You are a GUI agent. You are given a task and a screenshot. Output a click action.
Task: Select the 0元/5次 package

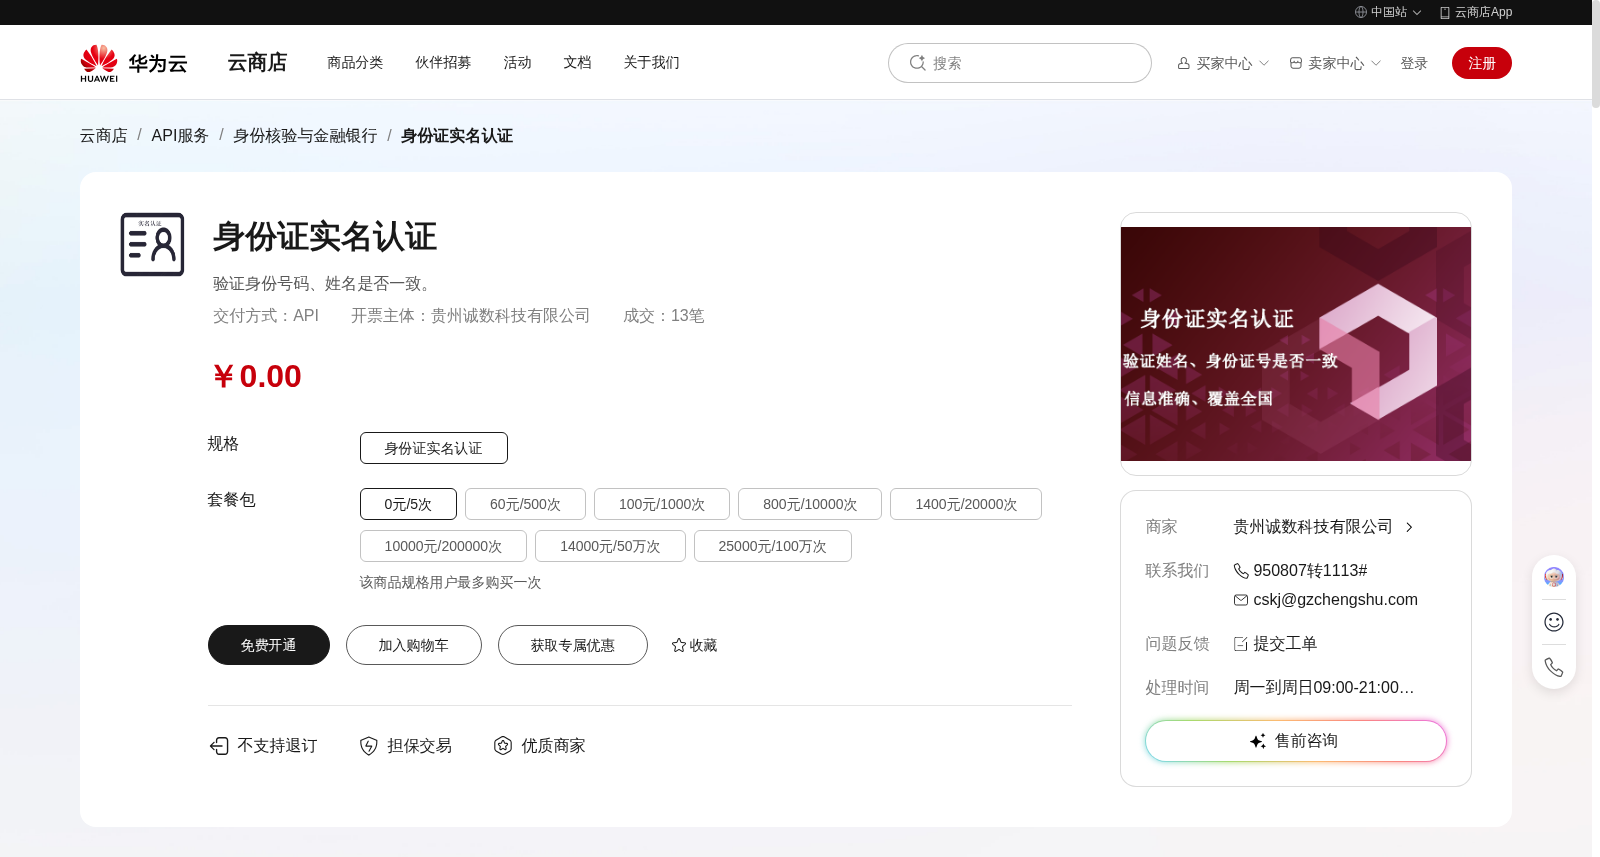pos(408,504)
